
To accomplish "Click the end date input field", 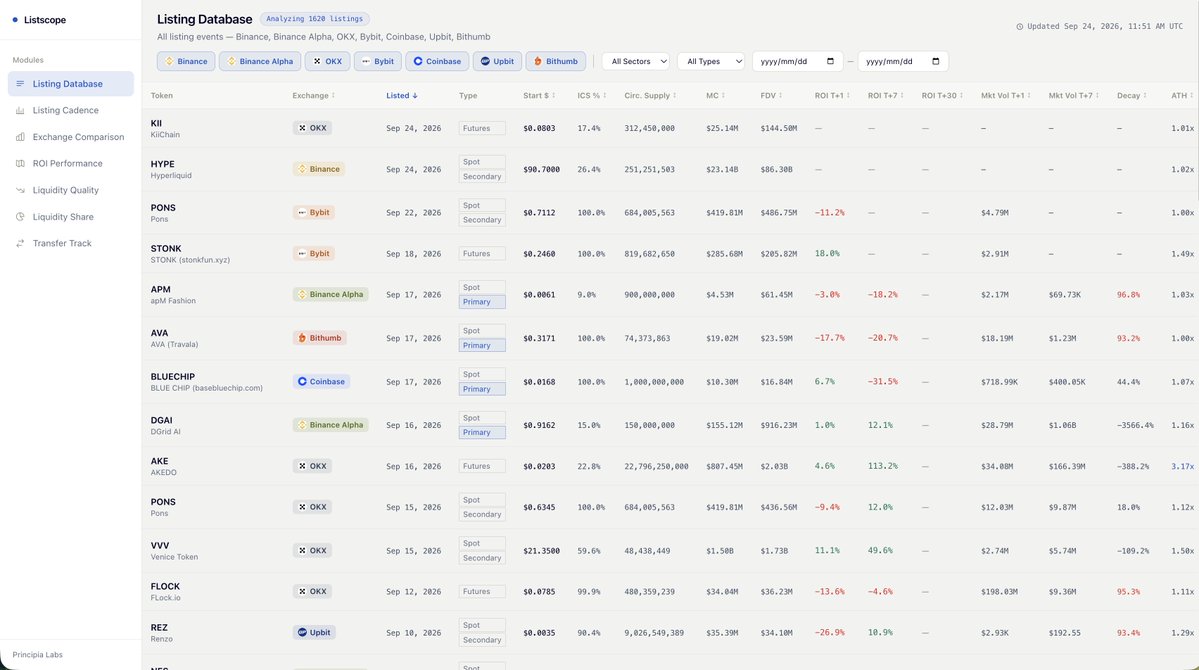I will 903,61.
